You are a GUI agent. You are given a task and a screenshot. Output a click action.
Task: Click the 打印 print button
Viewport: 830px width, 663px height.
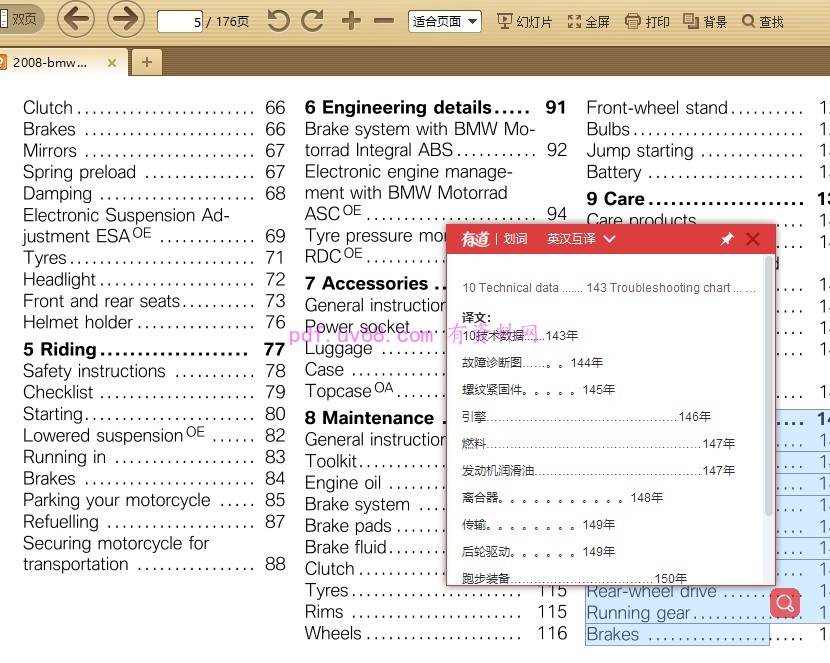tap(647, 21)
